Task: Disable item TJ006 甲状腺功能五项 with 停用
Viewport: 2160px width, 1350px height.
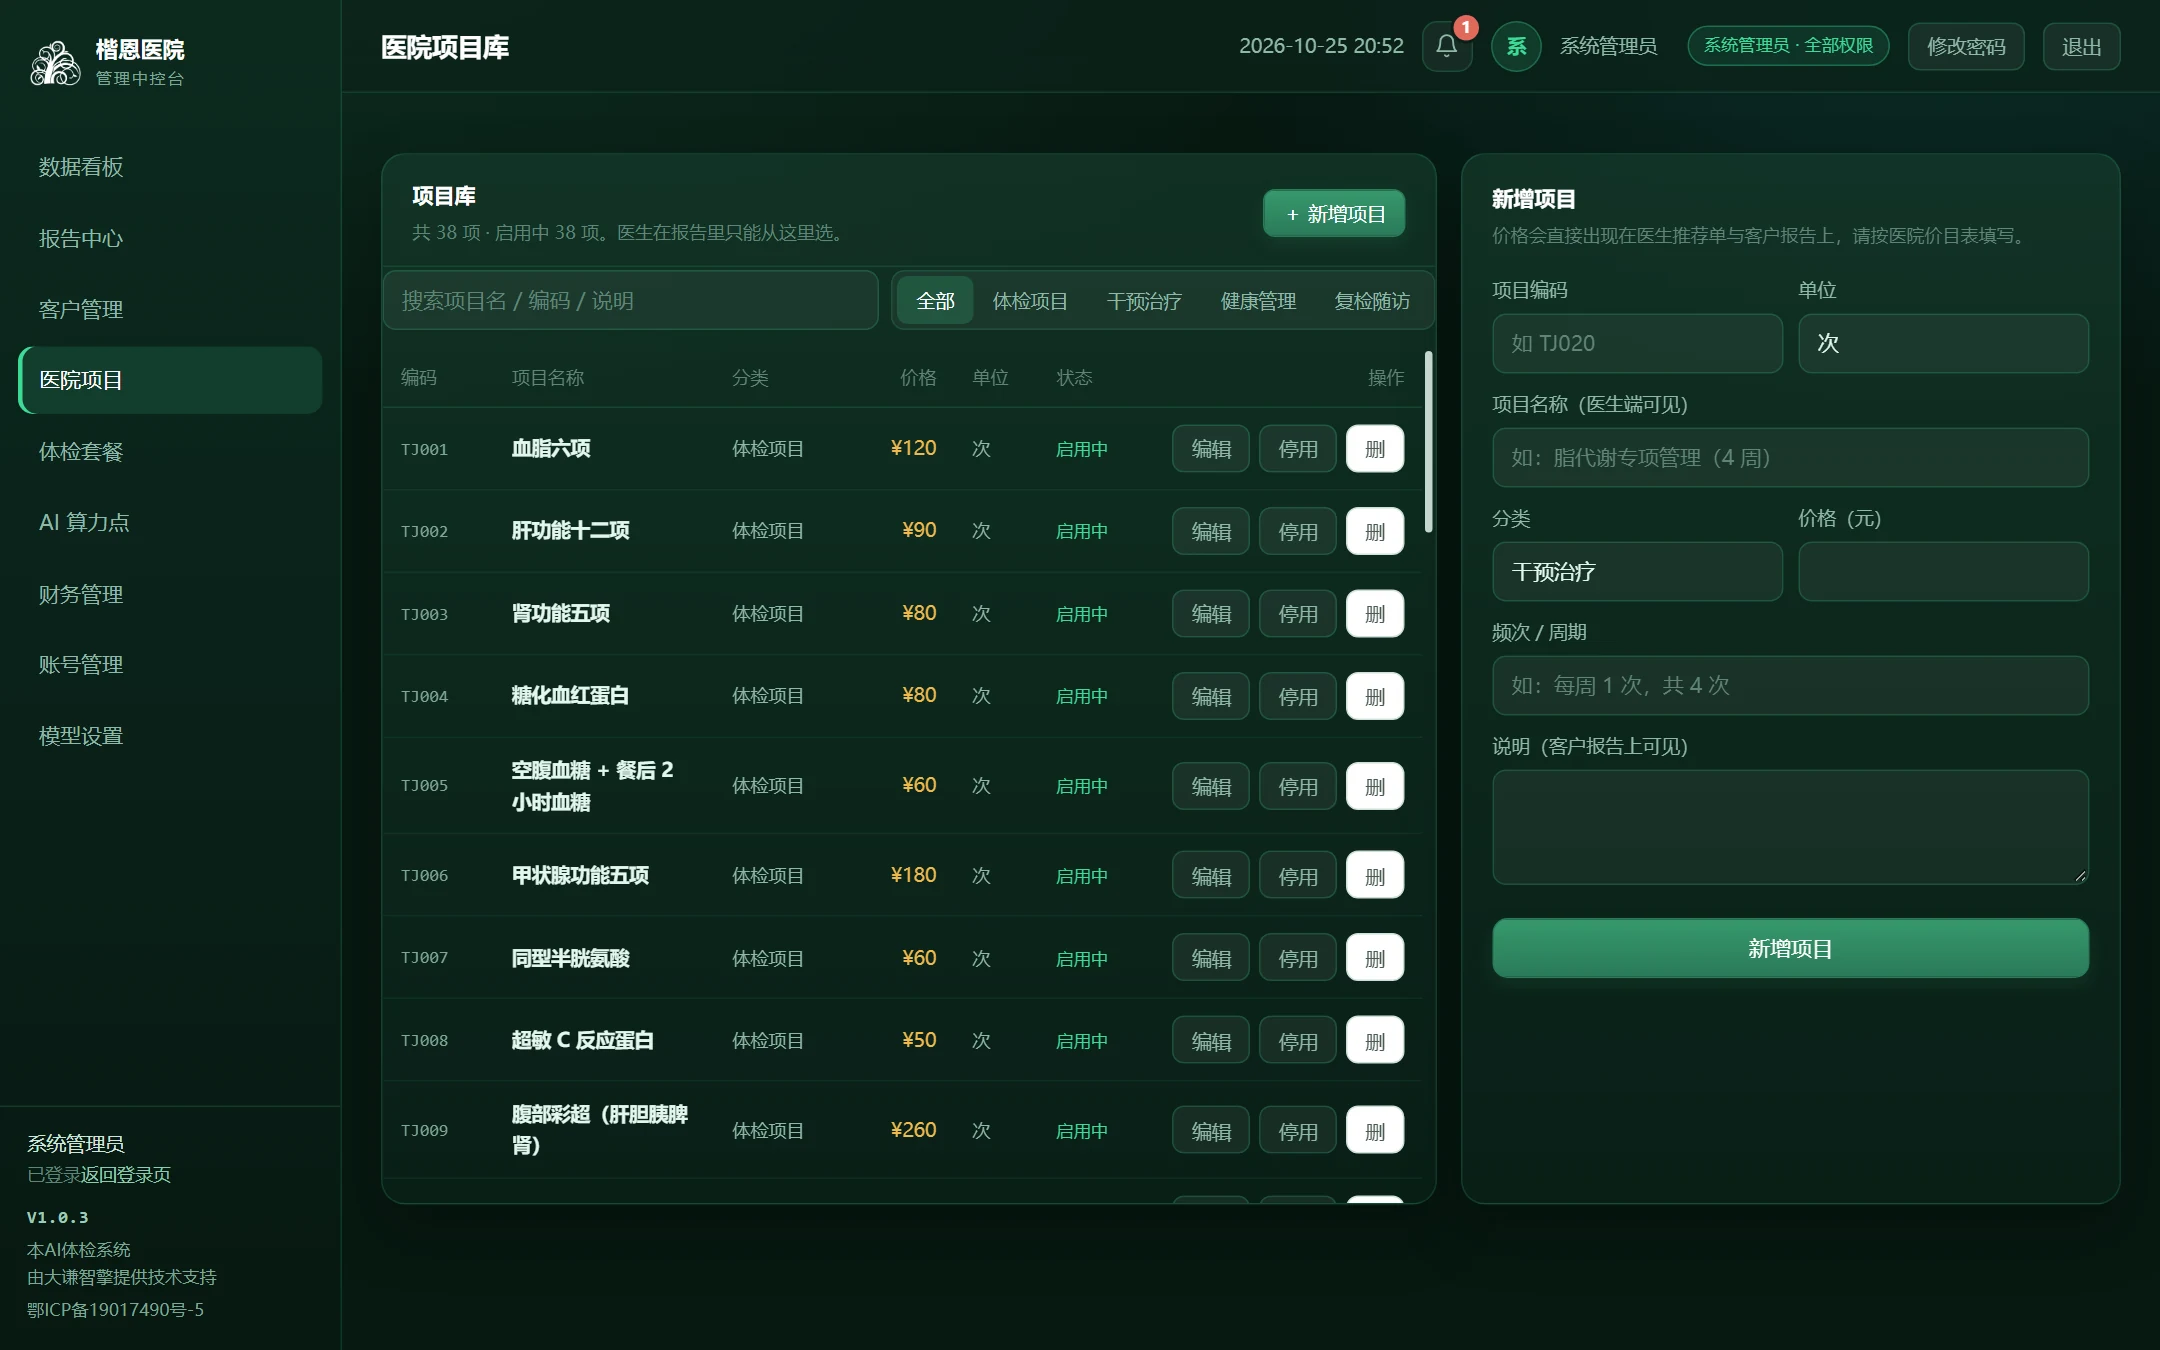Action: point(1297,876)
